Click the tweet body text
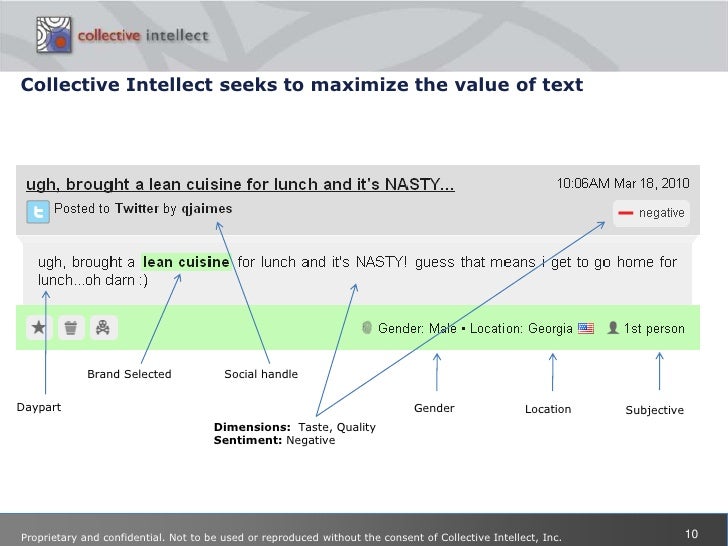Viewport: 728px width, 546px height. point(358,271)
